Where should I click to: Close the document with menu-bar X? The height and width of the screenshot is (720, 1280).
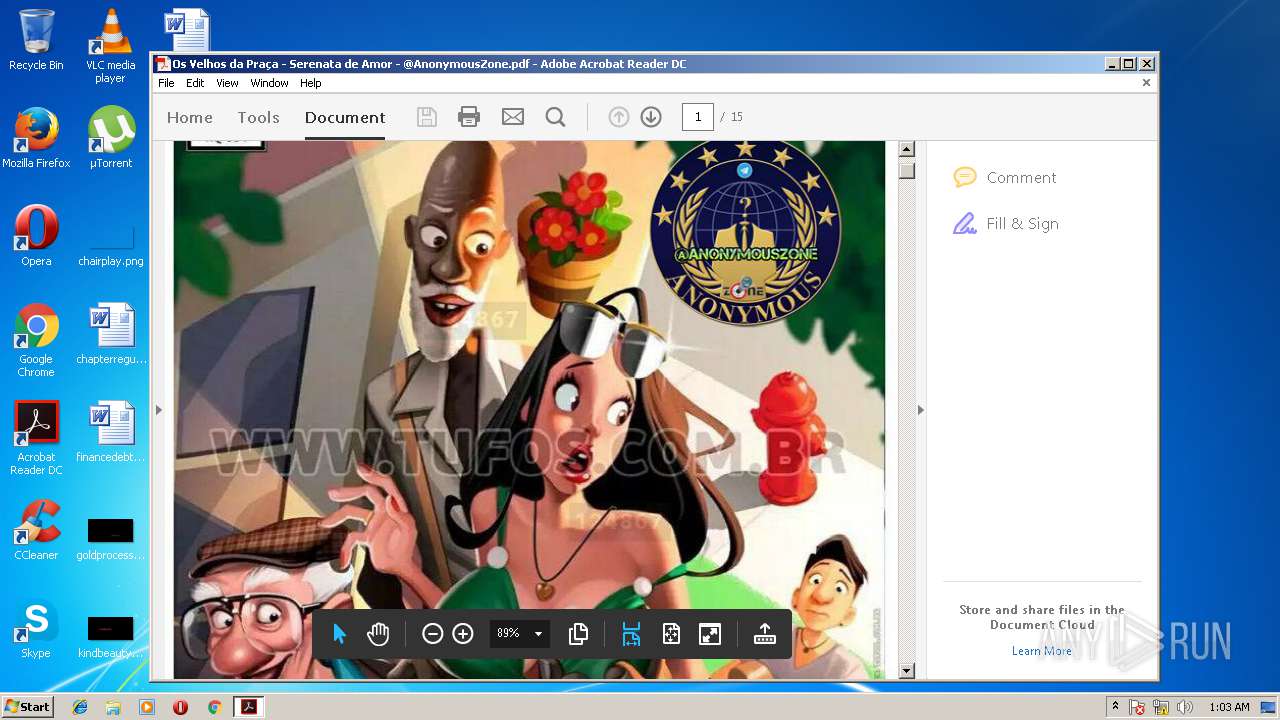[x=1146, y=83]
